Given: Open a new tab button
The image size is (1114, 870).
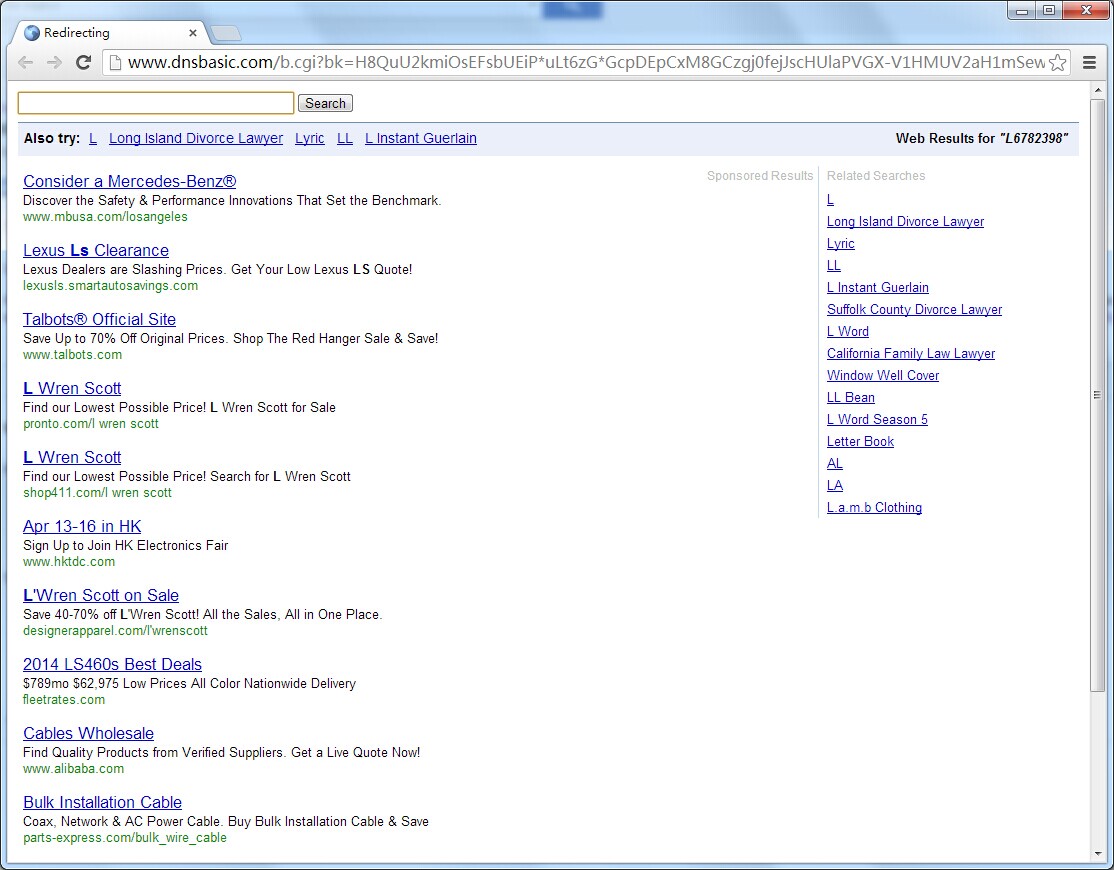Looking at the screenshot, I should tap(226, 33).
